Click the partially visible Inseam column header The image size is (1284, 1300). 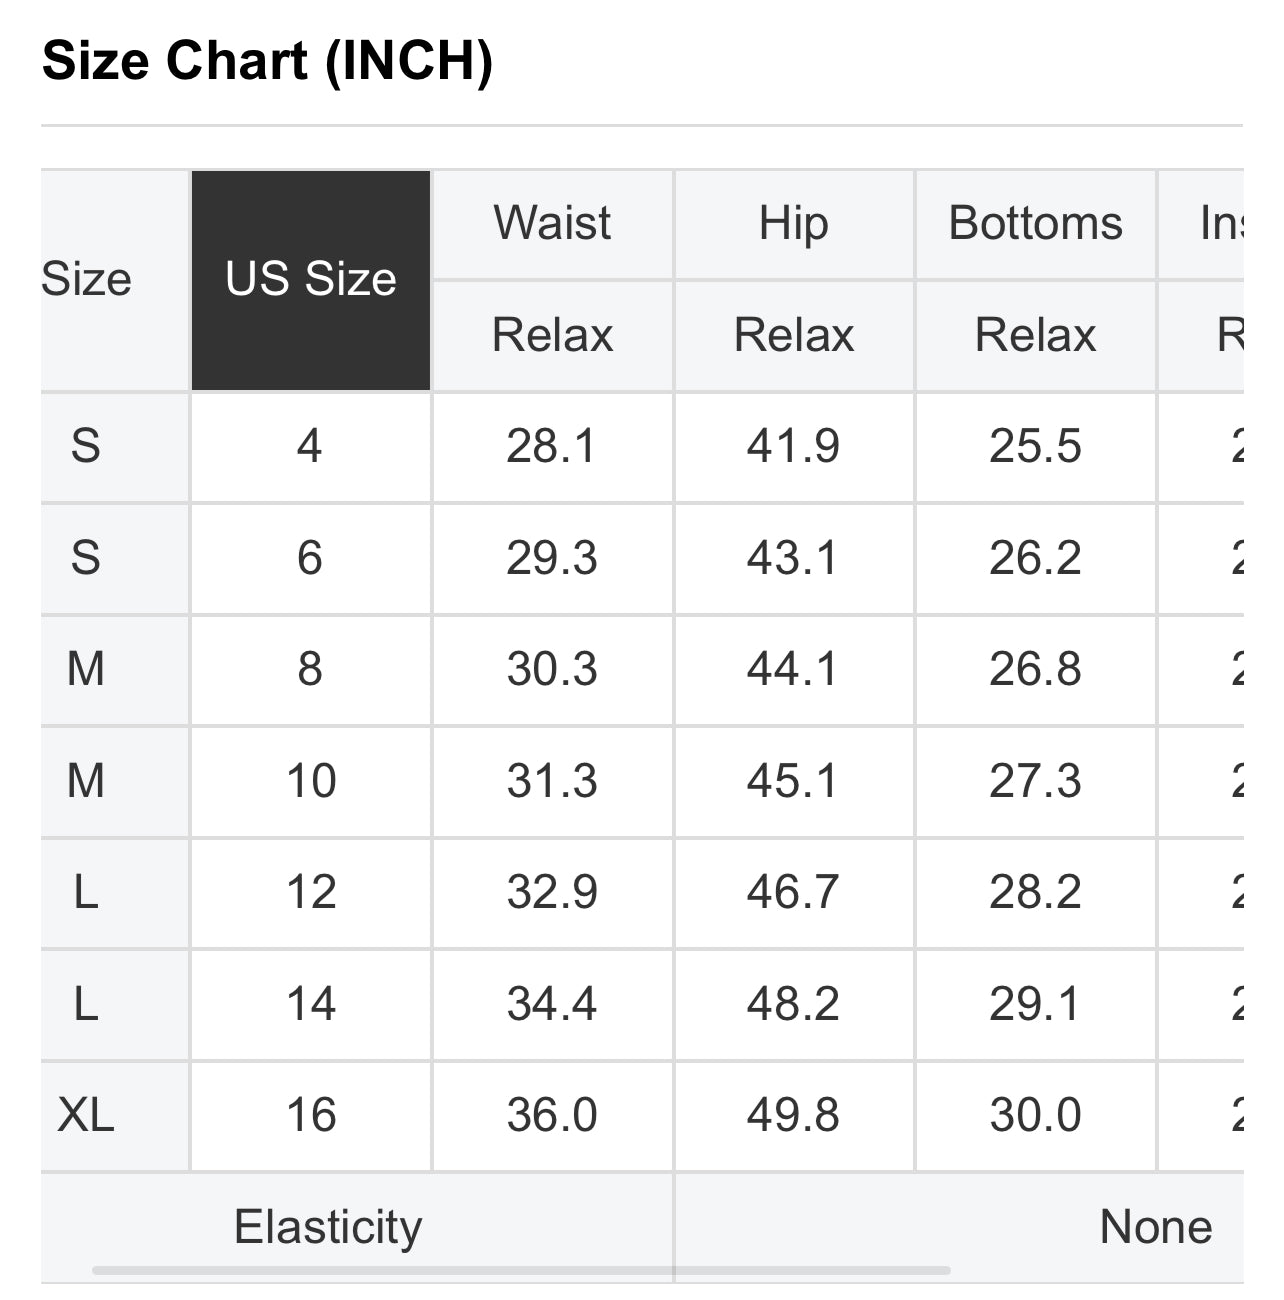tap(1220, 223)
